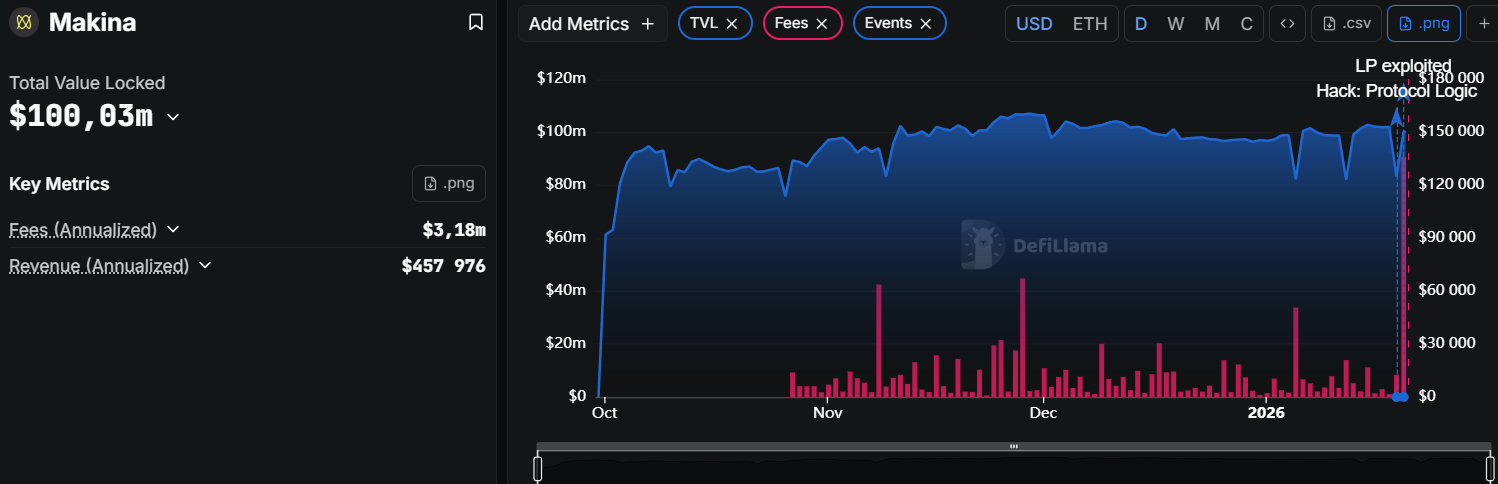Switch chart denomination to ETH
The width and height of the screenshot is (1498, 484).
1090,24
